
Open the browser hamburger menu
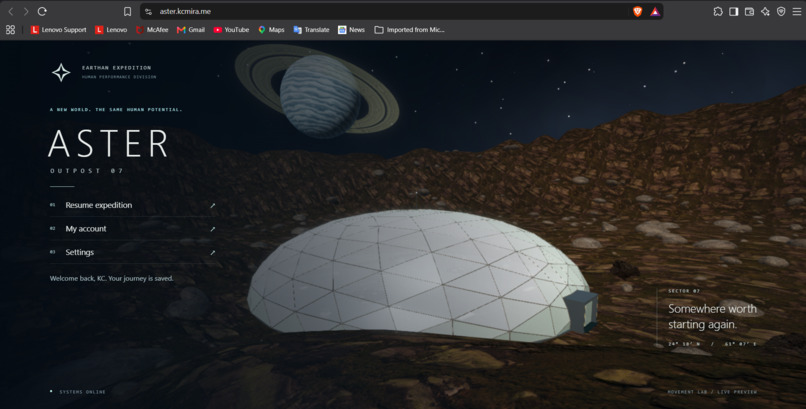point(797,11)
